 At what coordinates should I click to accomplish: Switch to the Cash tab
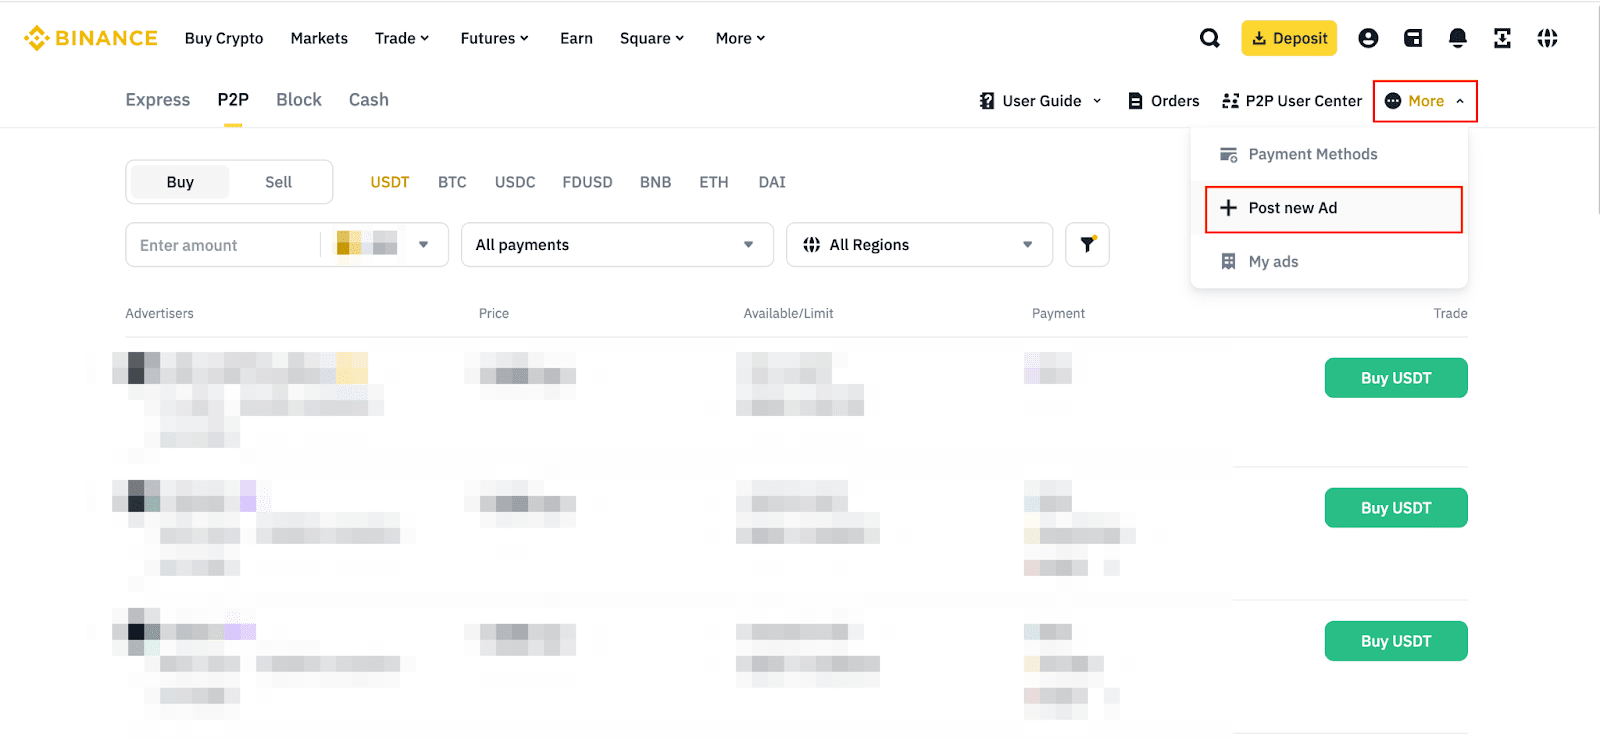(x=369, y=100)
